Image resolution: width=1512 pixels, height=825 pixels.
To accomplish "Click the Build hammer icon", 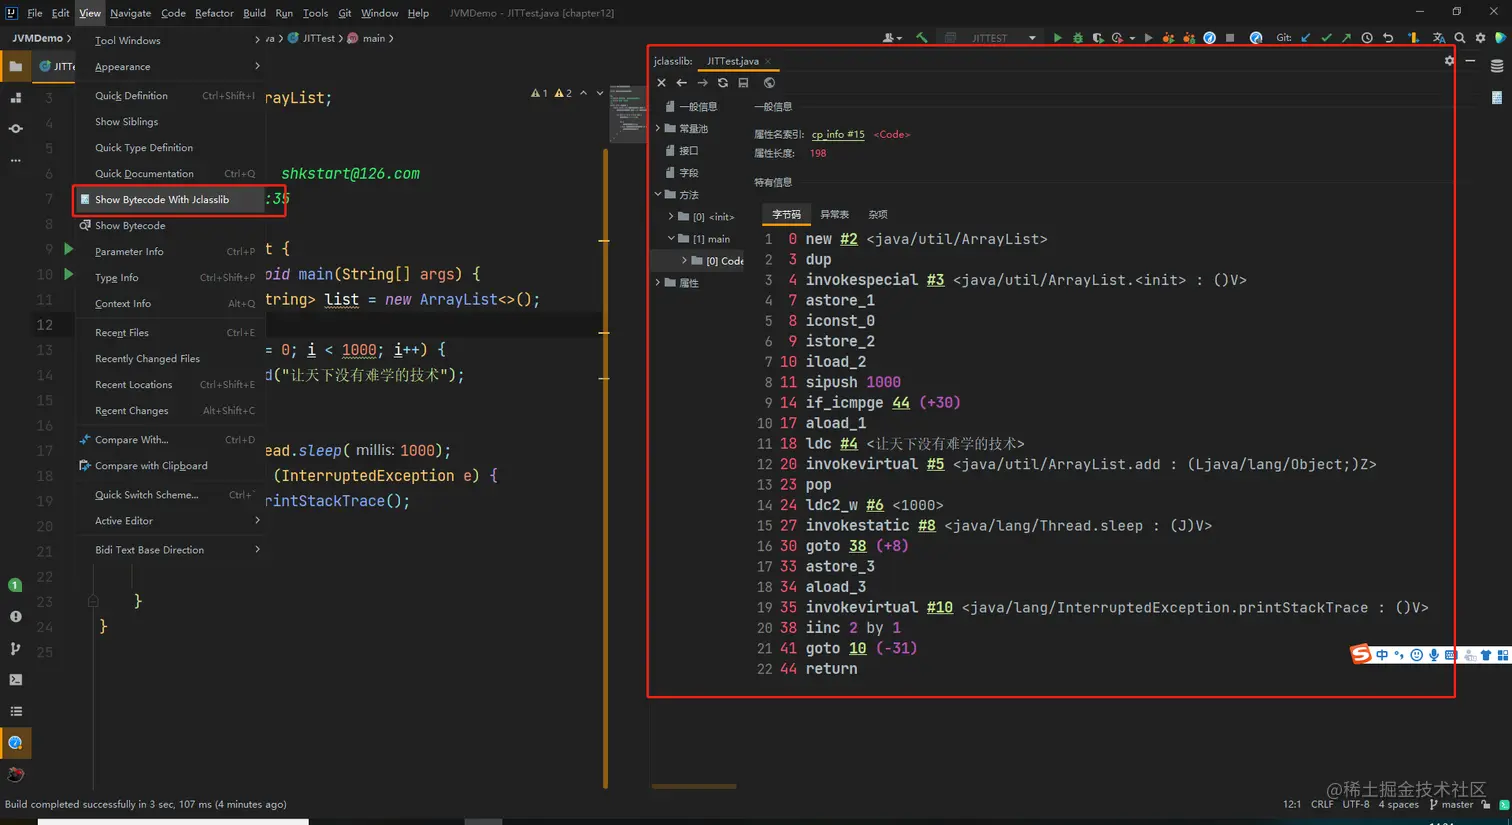I will [922, 38].
